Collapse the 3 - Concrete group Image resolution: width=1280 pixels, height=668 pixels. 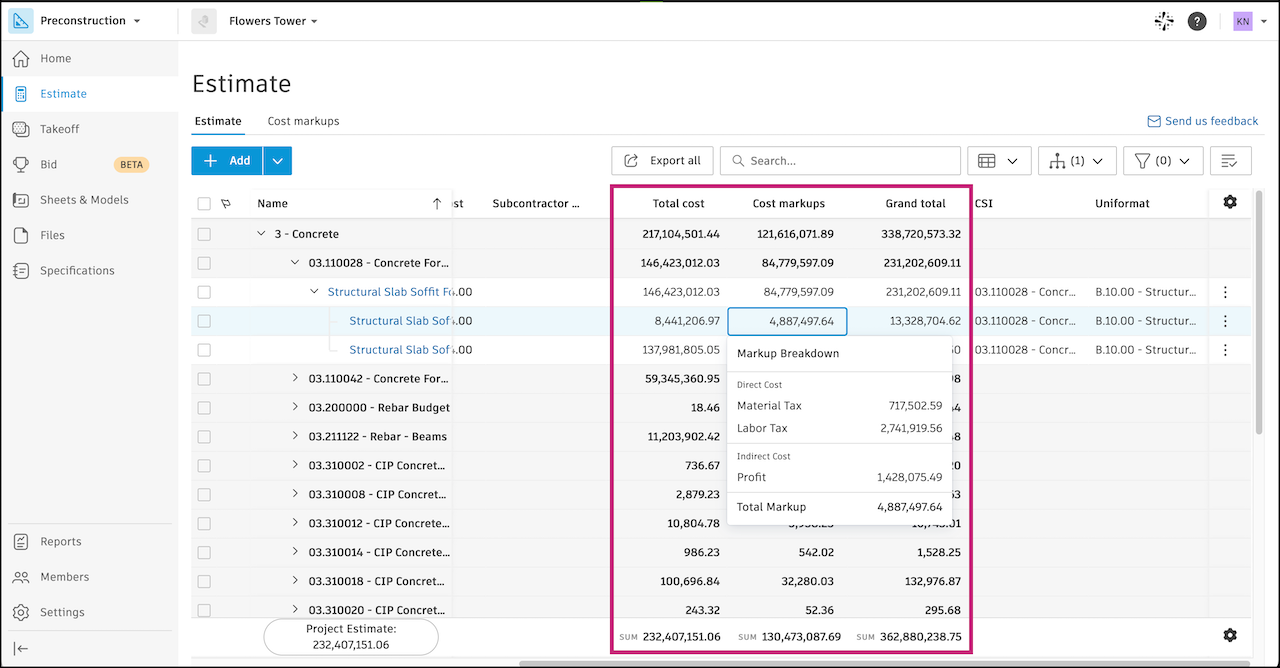tap(262, 234)
